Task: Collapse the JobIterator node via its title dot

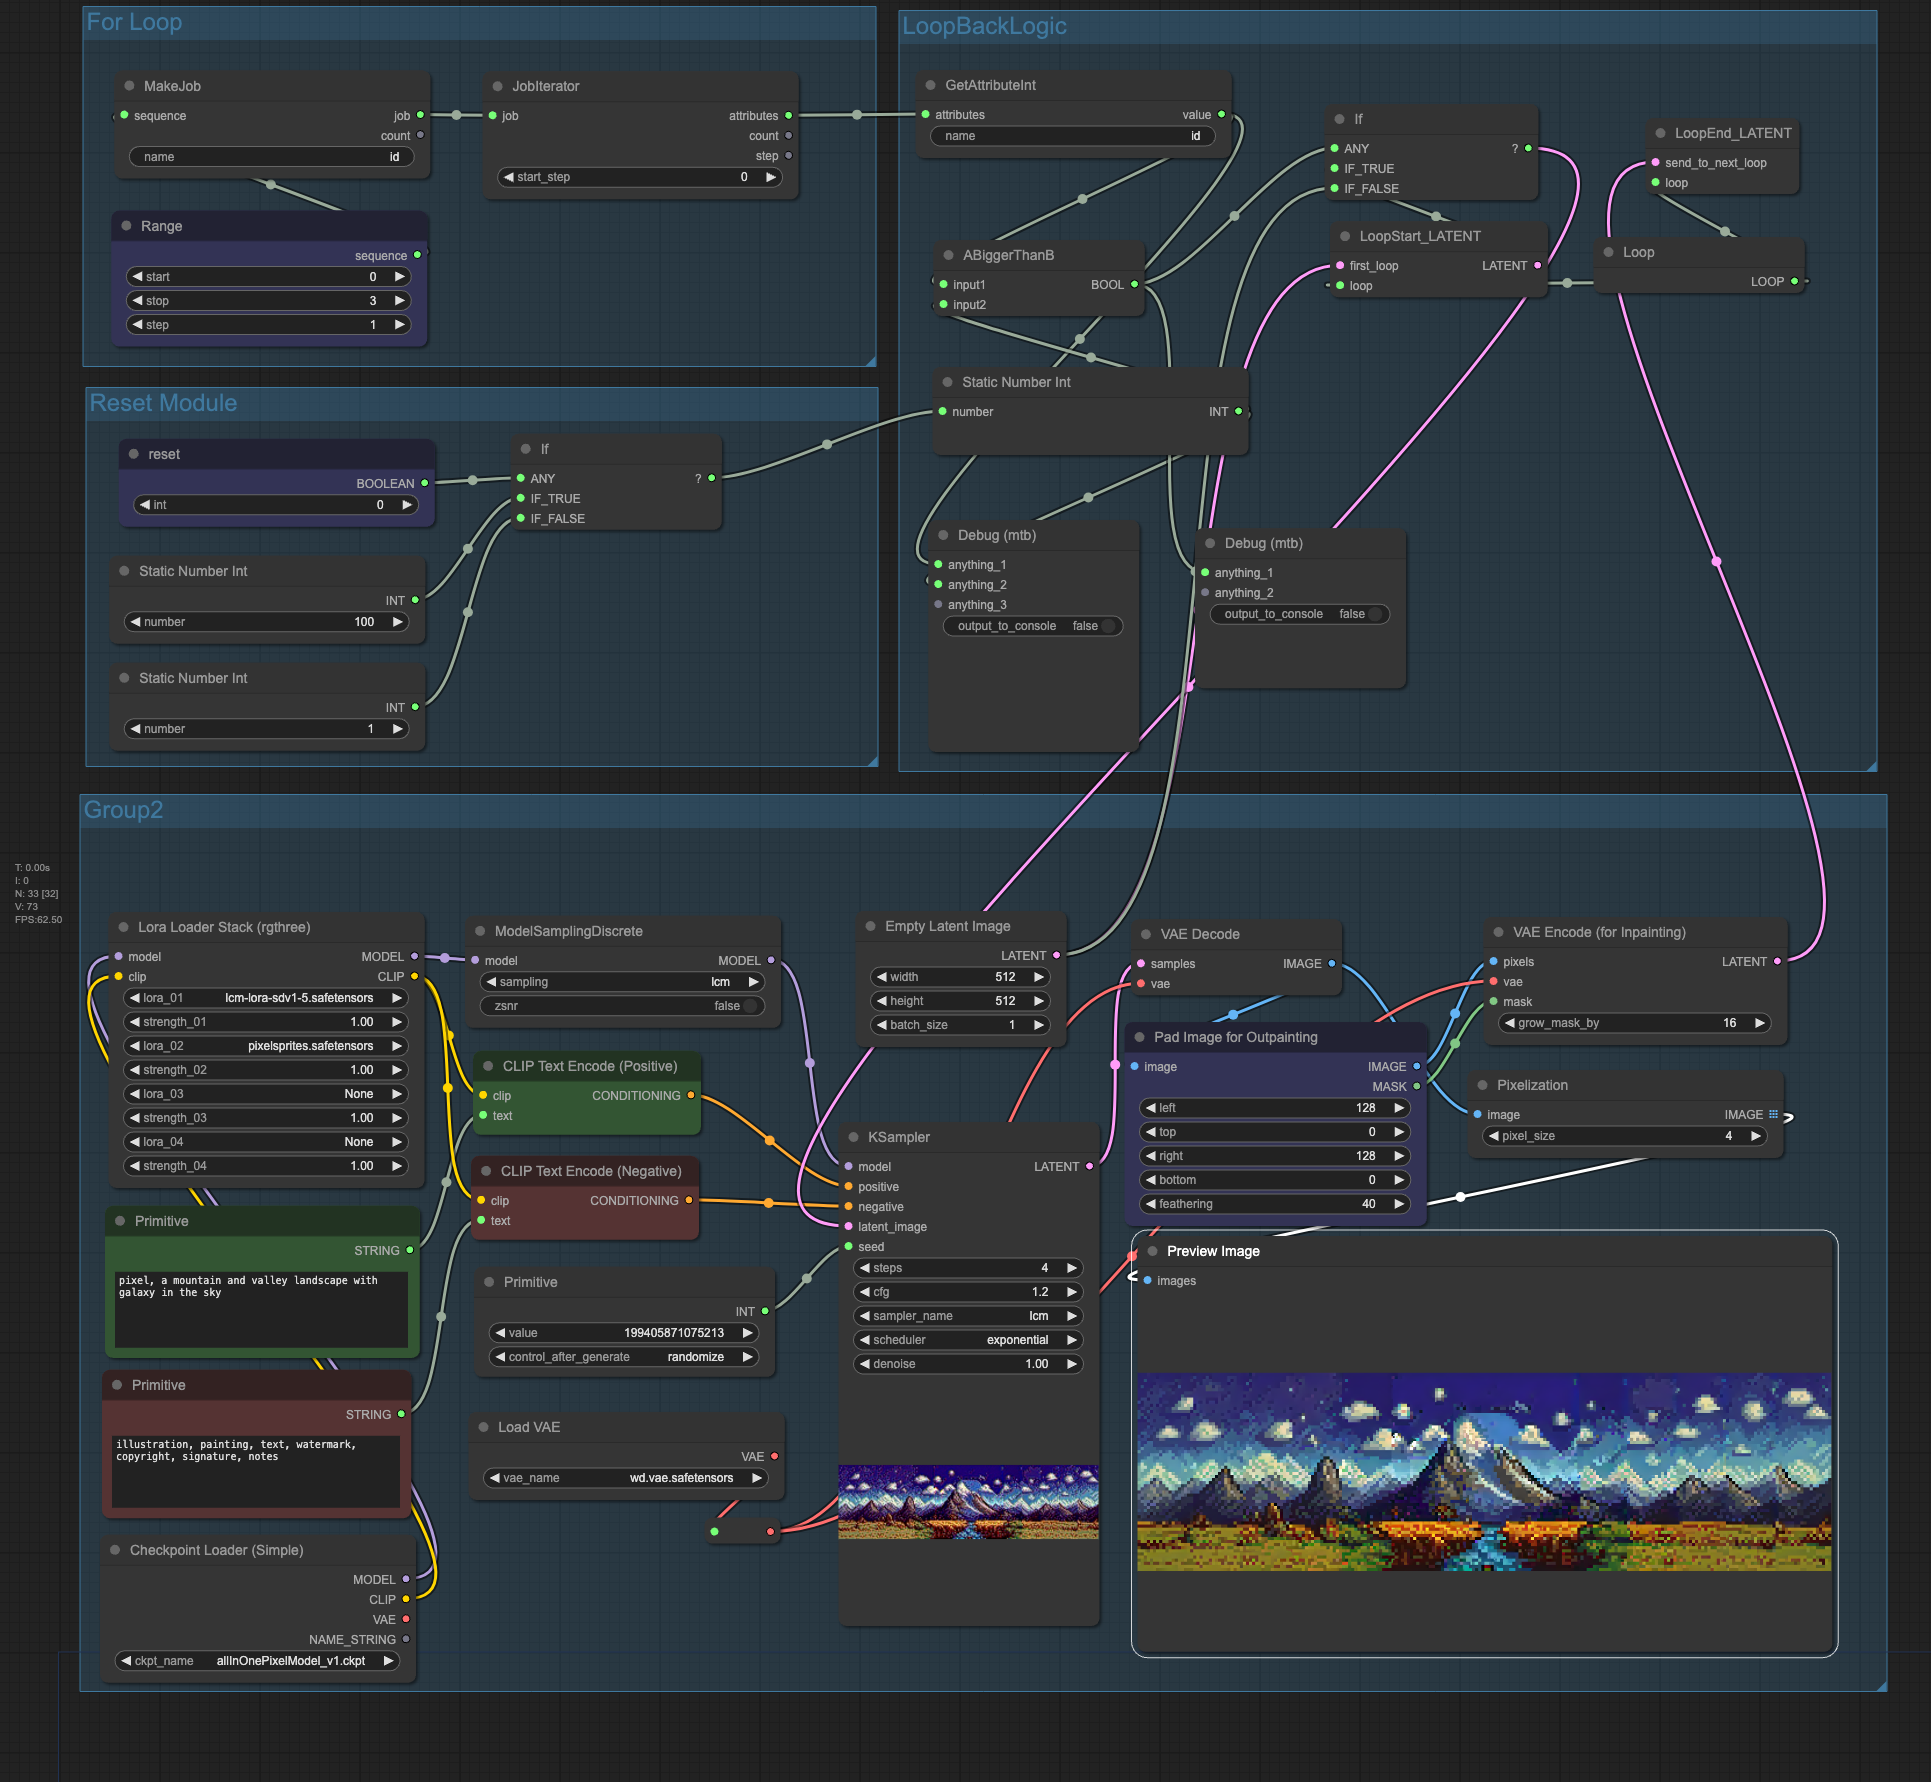Action: pos(498,86)
